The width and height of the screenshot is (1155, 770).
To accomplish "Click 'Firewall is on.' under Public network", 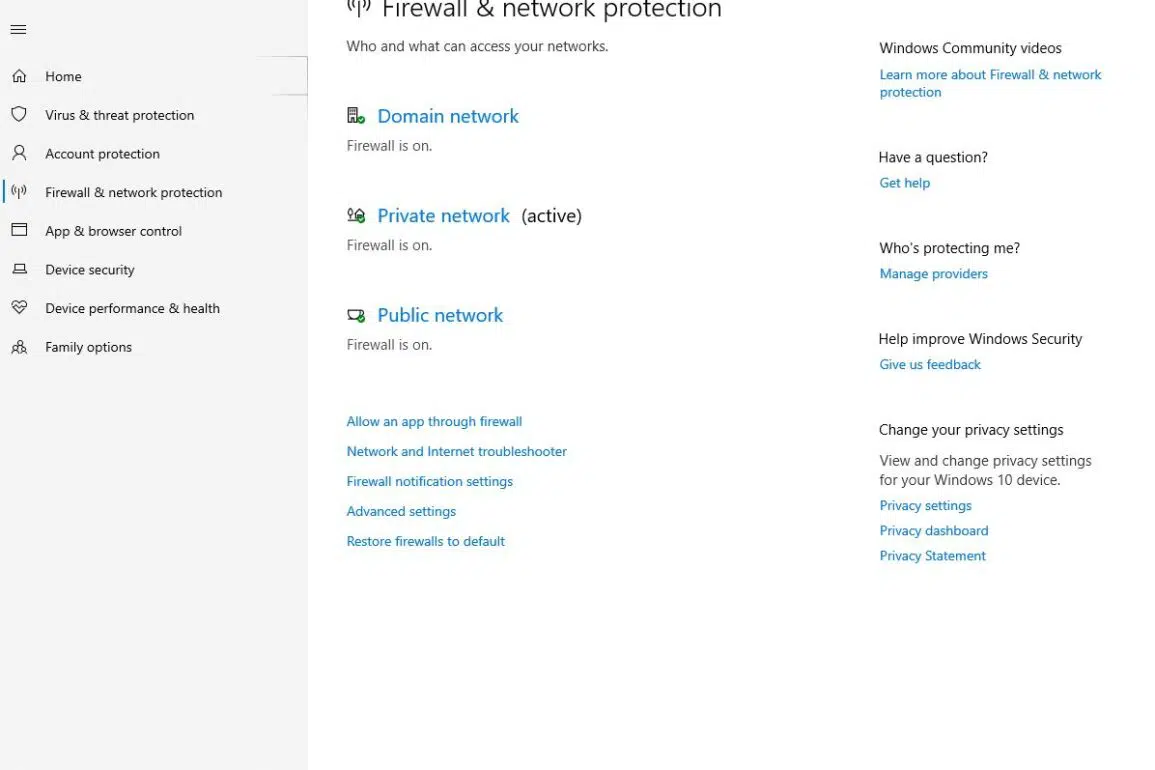I will 390,345.
